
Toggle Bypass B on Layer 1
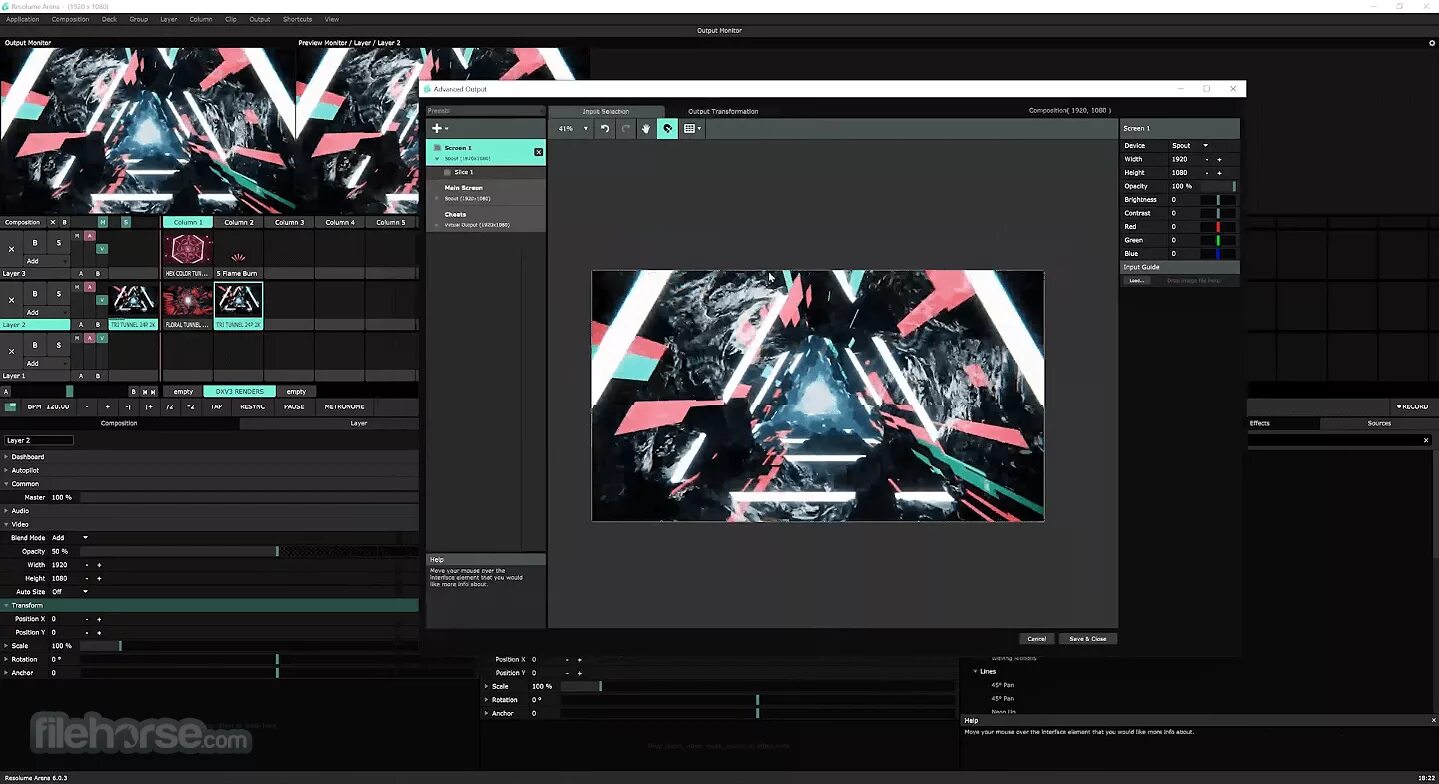coord(35,345)
